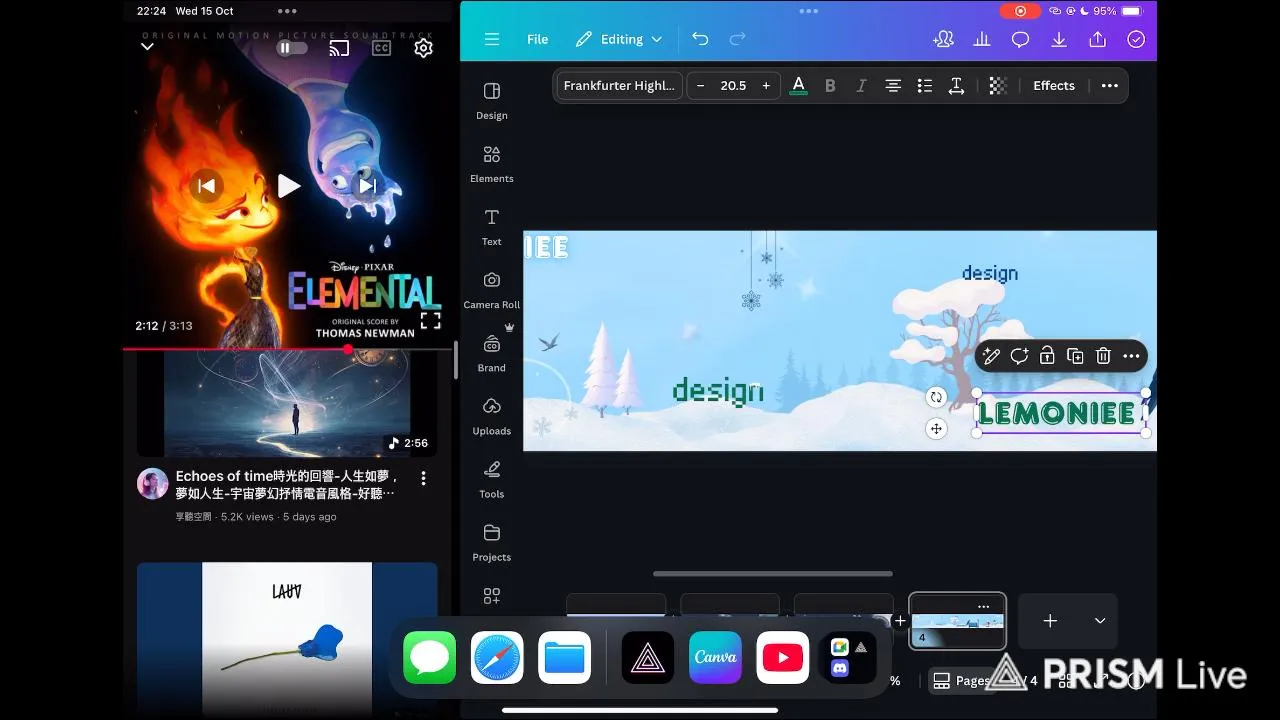Decrease font size with minus button

(x=700, y=86)
